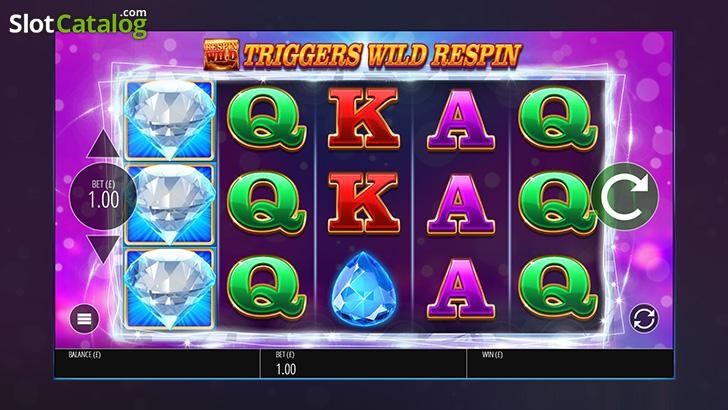Click the green spin button
This screenshot has width=728, height=410.
(625, 196)
